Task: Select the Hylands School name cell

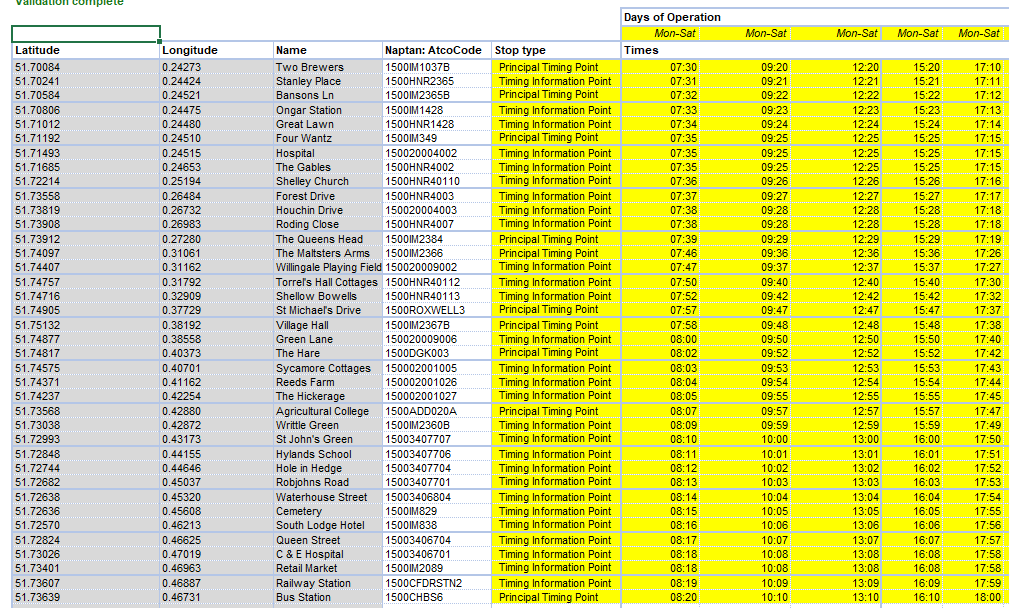Action: click(326, 454)
